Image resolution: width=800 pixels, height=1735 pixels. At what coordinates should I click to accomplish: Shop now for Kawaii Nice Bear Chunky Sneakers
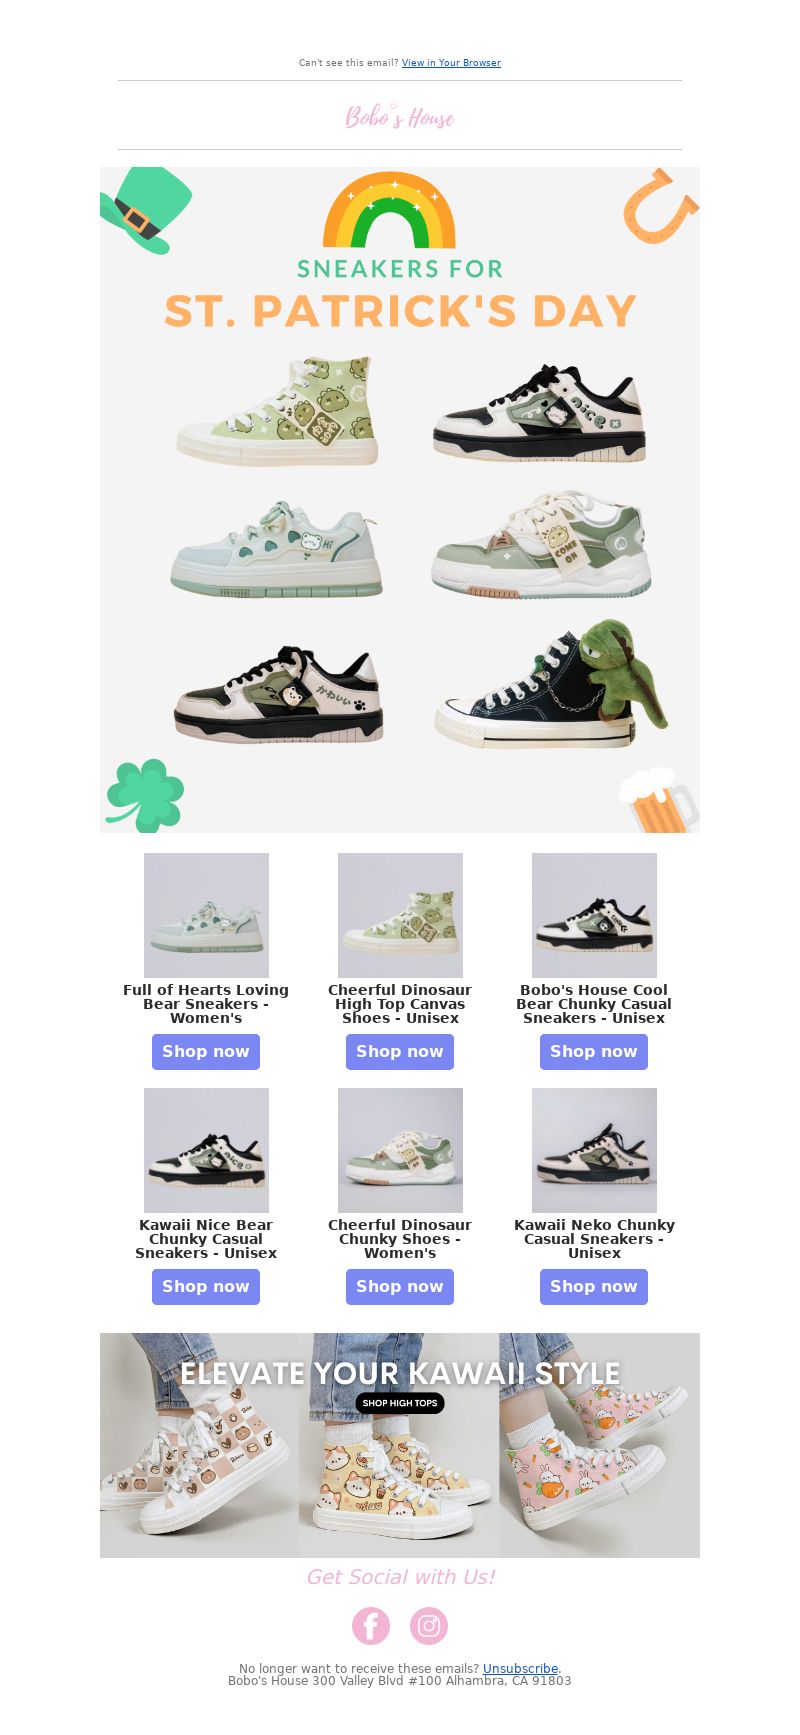tap(206, 1287)
